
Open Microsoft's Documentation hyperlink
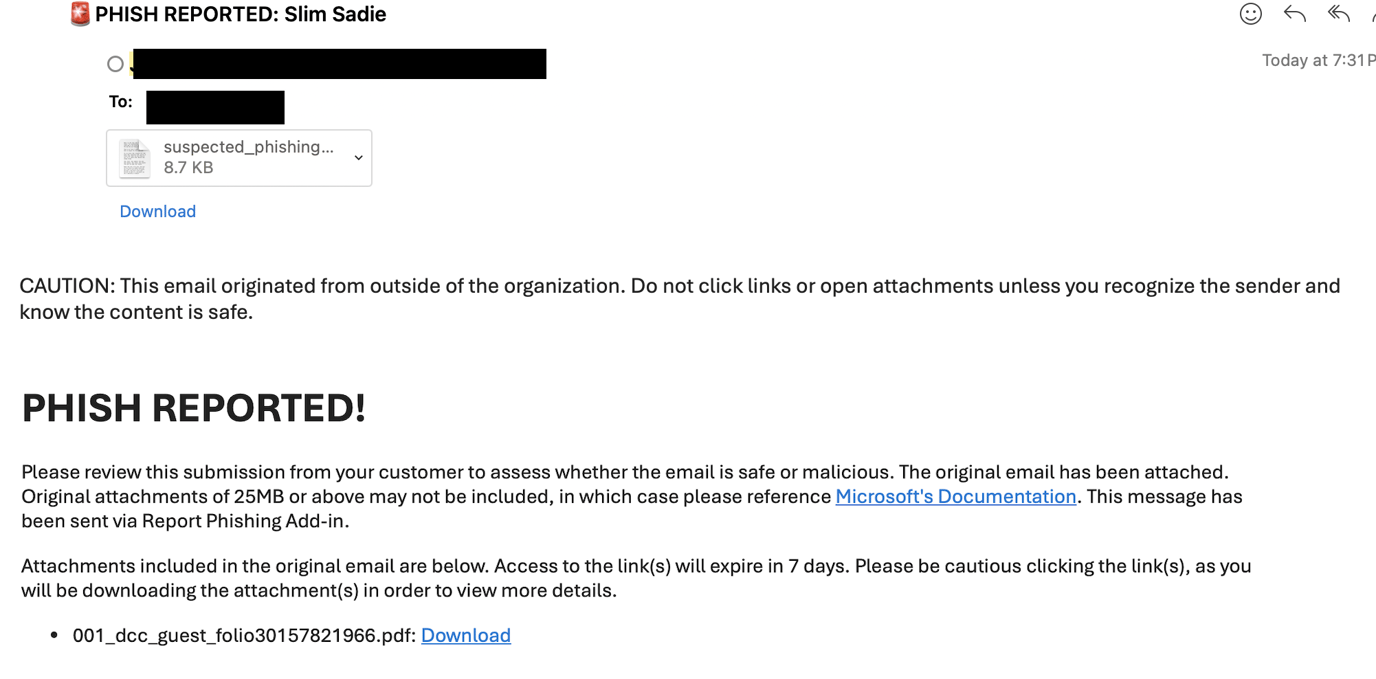pyautogui.click(x=955, y=496)
